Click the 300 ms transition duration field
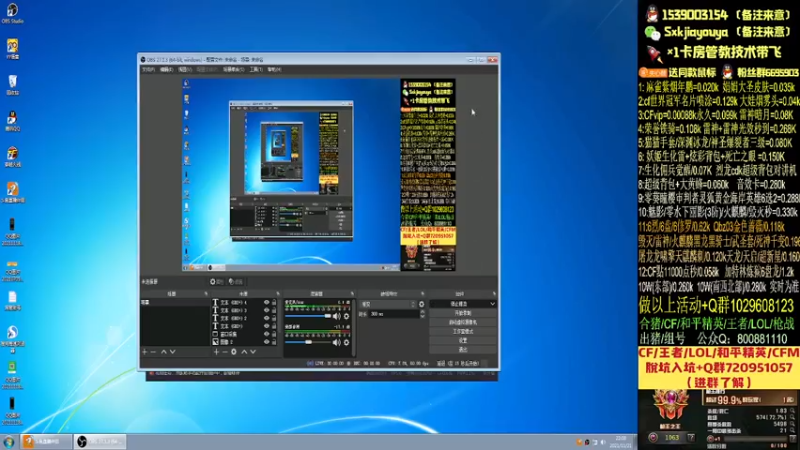The image size is (800, 450). [x=394, y=314]
